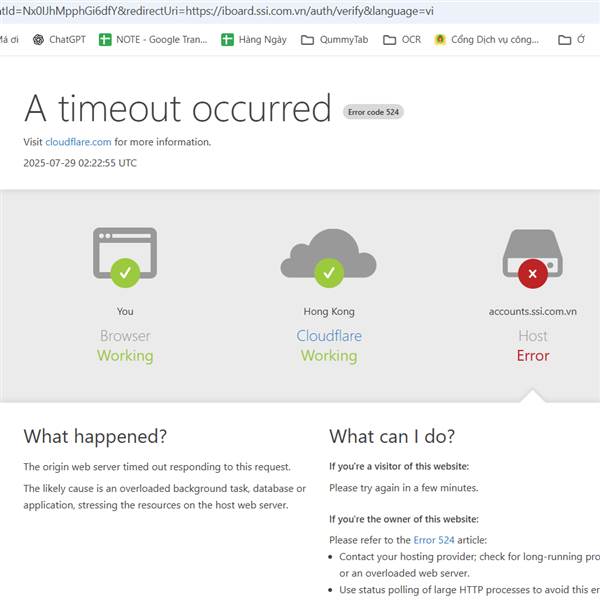Open NOTE - Google Tran... bookmark

(x=153, y=39)
